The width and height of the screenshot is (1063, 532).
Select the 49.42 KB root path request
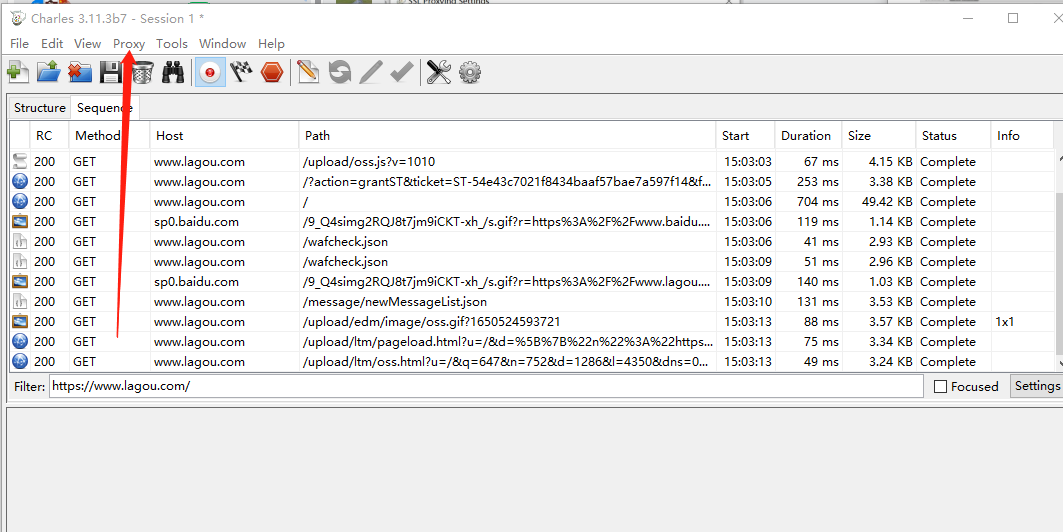point(532,202)
